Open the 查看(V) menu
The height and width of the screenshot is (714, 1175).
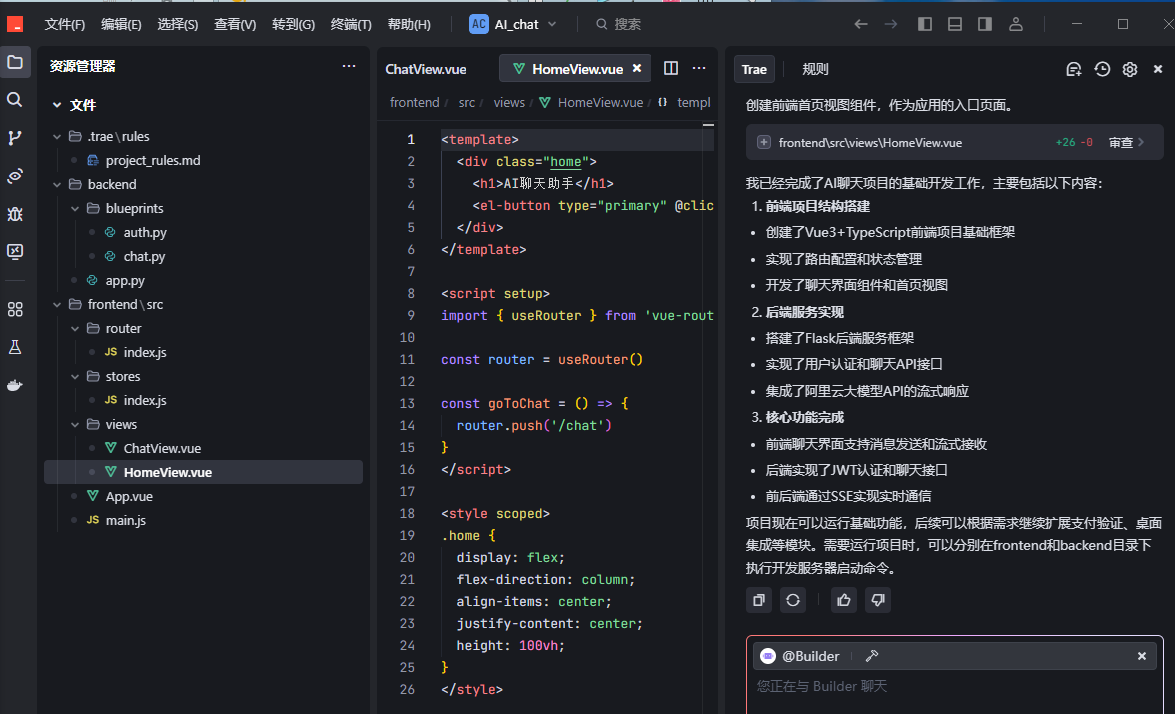235,24
